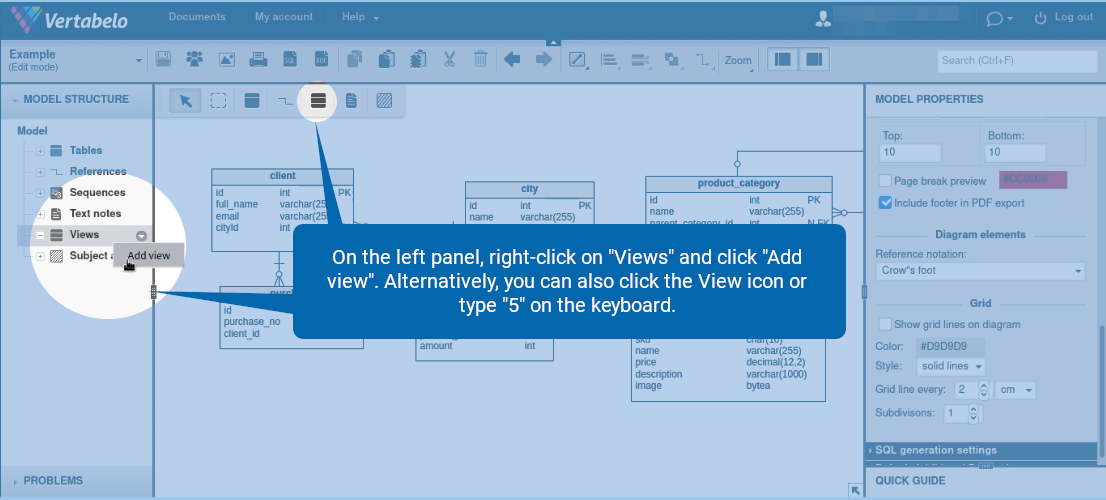Collapse the MODEL STRUCTURE panel
The height and width of the screenshot is (500, 1106).
[x=76, y=99]
